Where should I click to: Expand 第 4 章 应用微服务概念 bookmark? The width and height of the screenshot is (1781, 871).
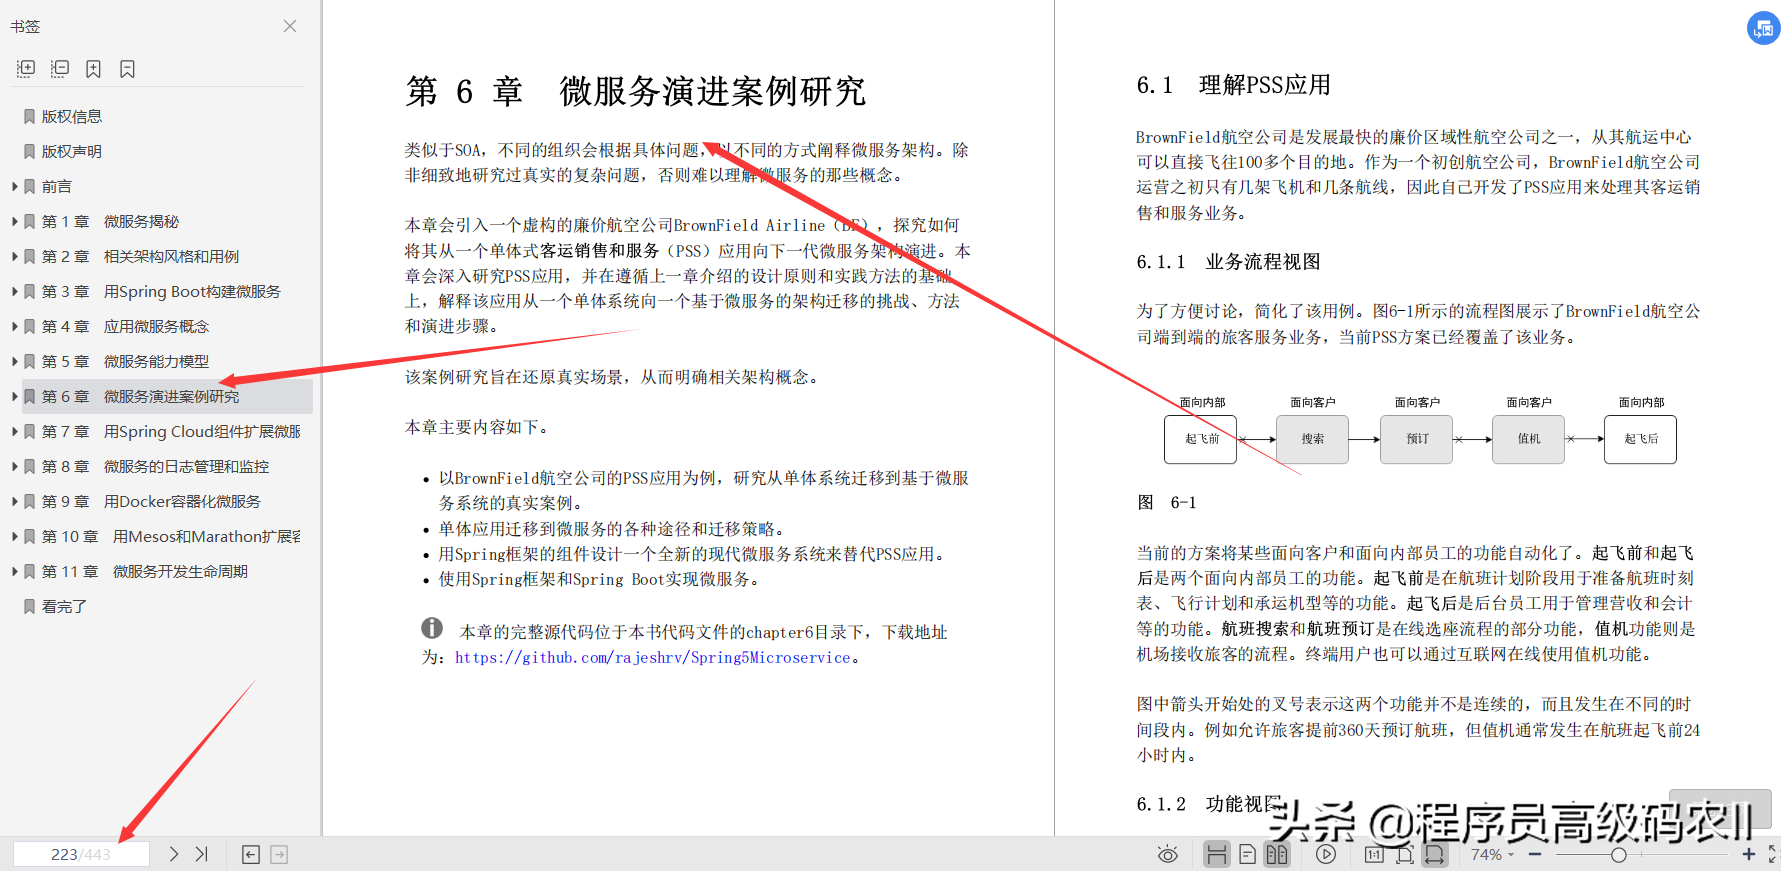tap(15, 326)
